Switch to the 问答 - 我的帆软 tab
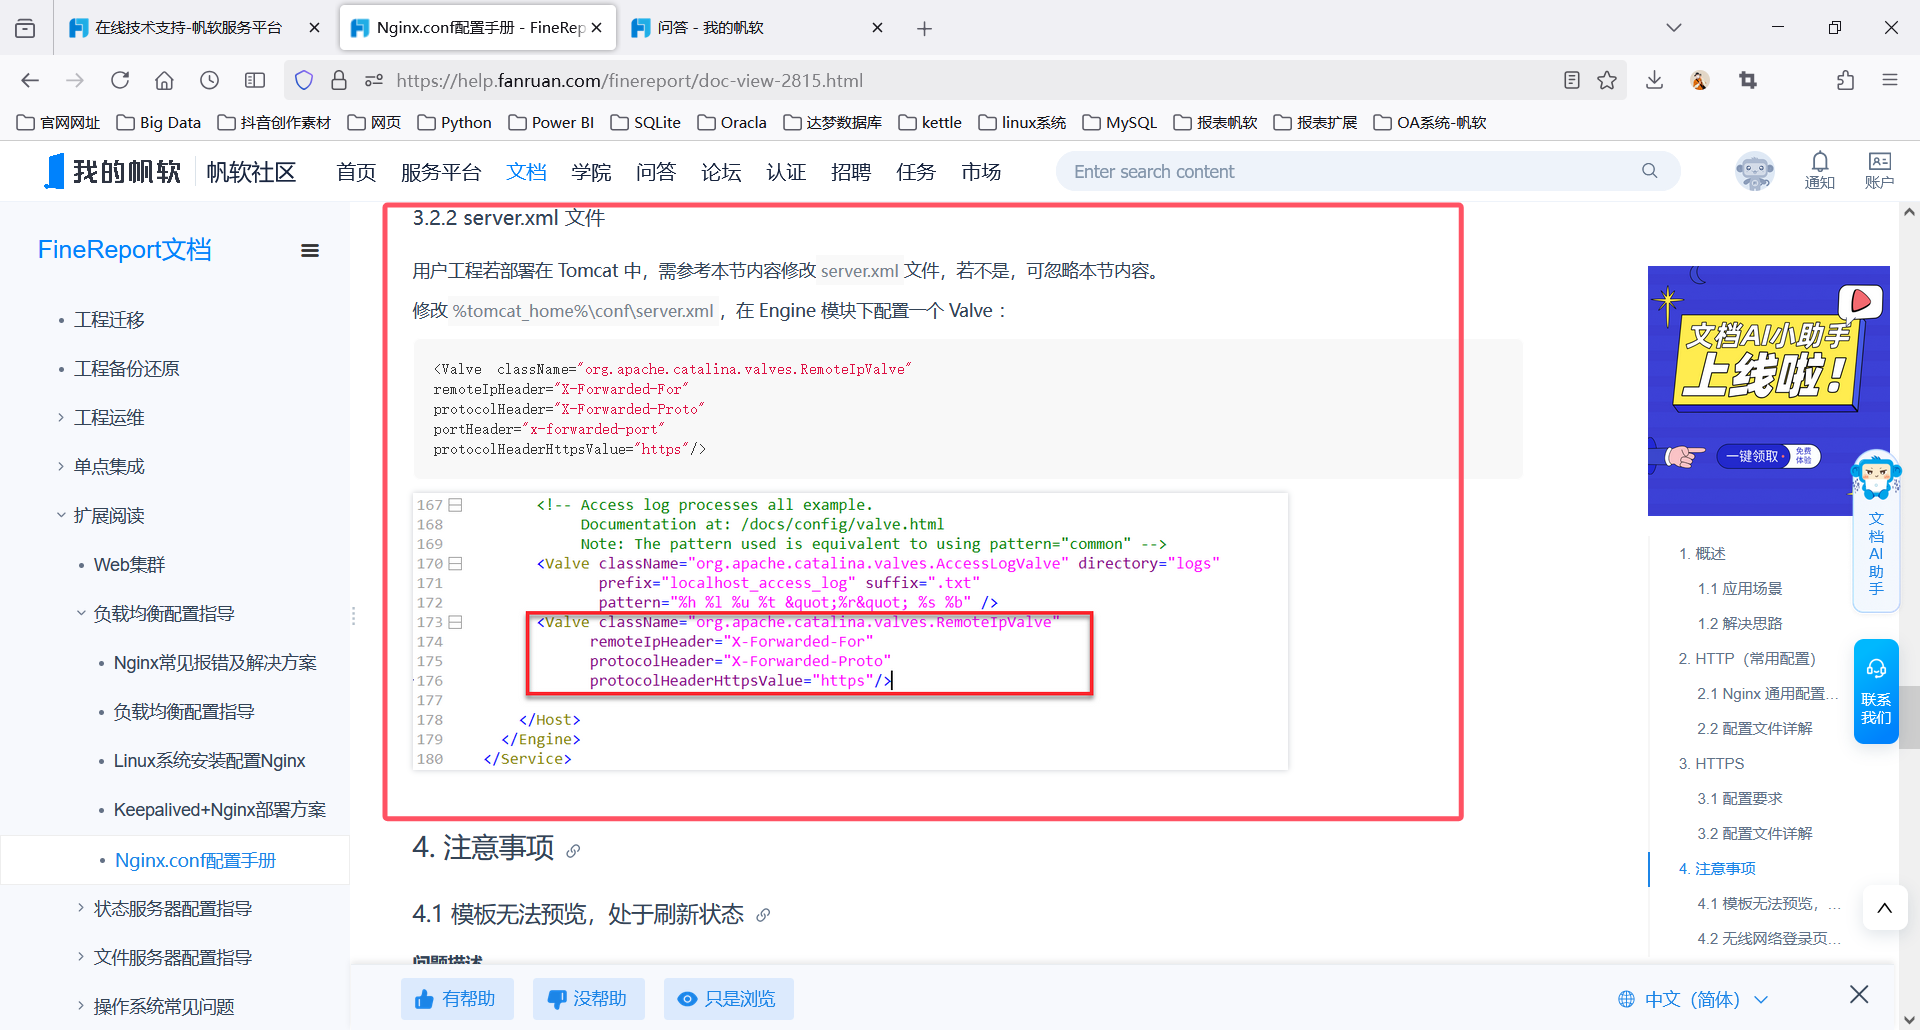 [x=757, y=28]
